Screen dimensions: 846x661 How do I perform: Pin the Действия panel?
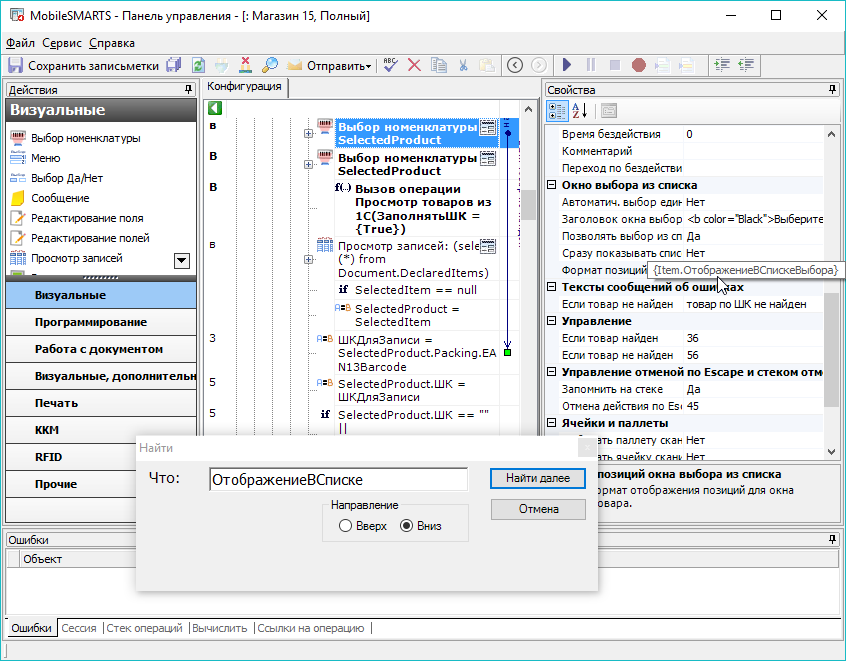[x=188, y=90]
